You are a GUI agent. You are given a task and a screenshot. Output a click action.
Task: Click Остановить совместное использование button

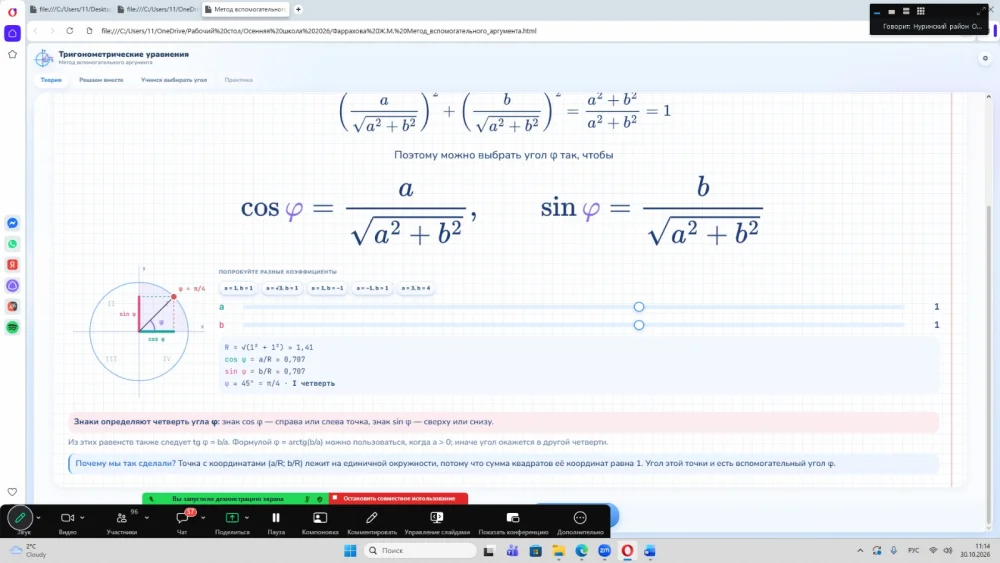(399, 499)
